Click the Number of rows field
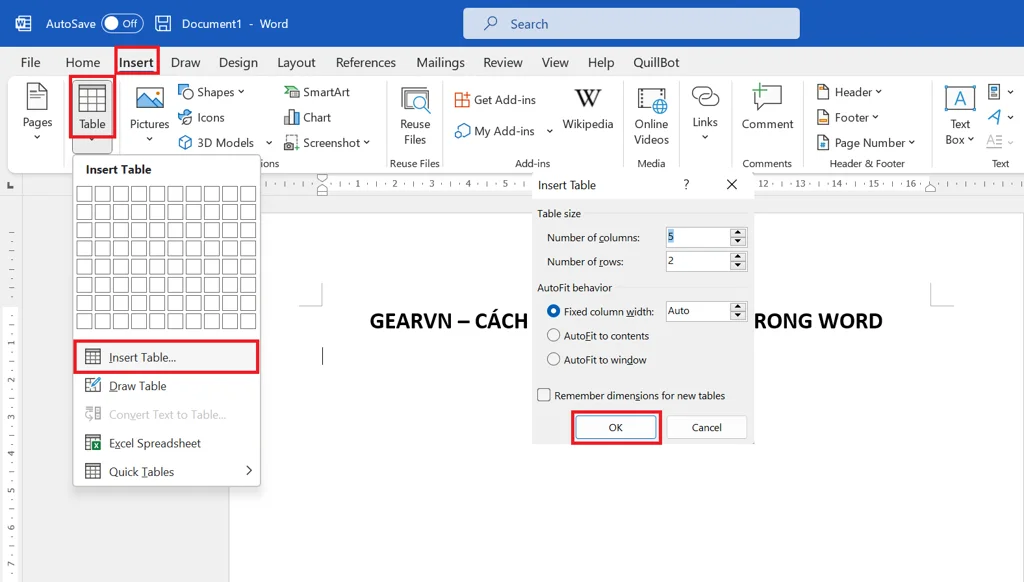The width and height of the screenshot is (1024, 582). pyautogui.click(x=697, y=261)
